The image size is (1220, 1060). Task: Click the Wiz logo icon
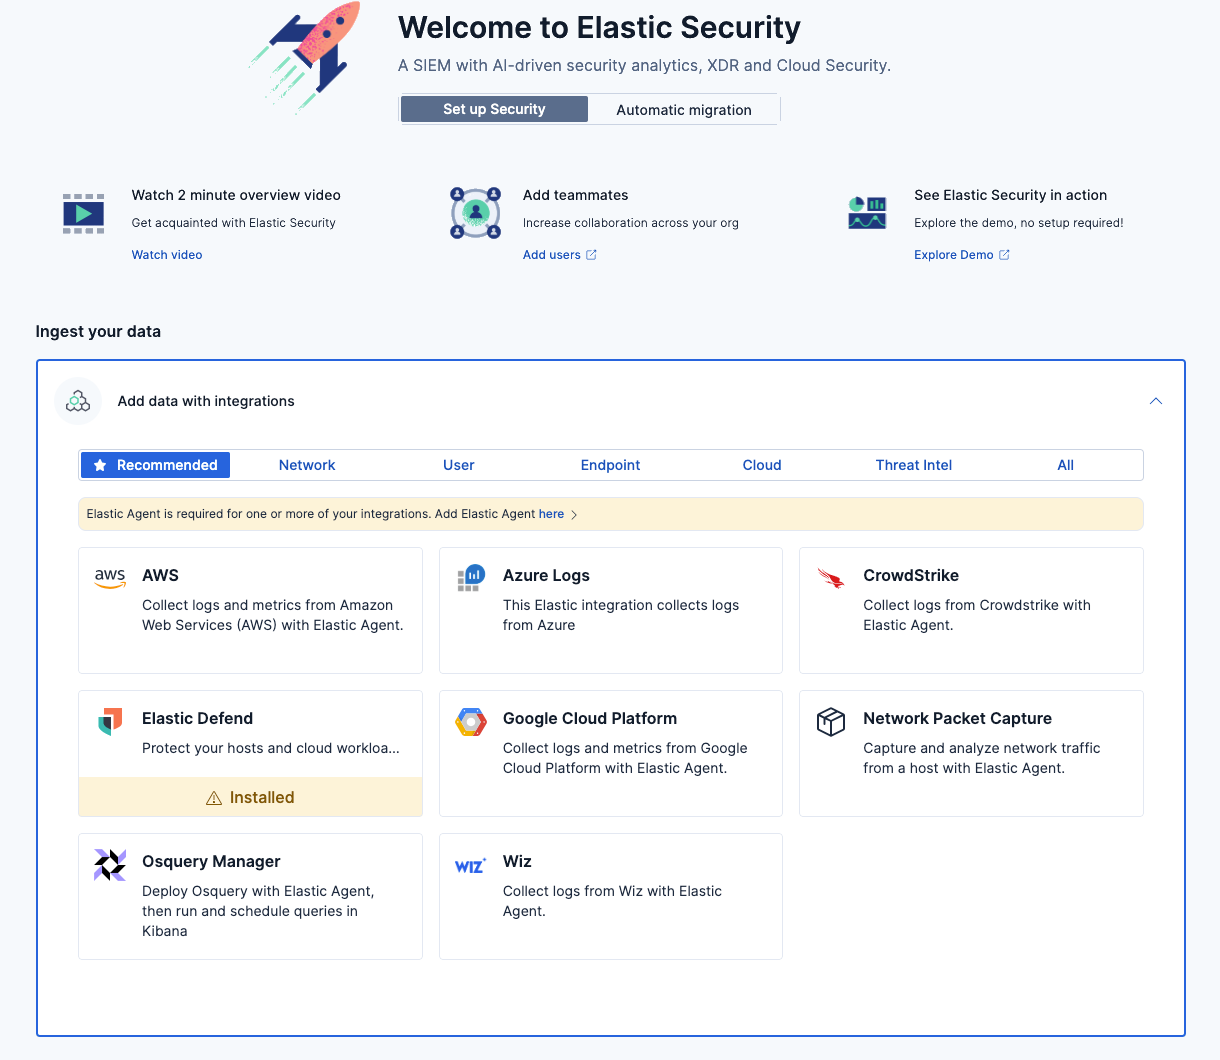pyautogui.click(x=471, y=865)
